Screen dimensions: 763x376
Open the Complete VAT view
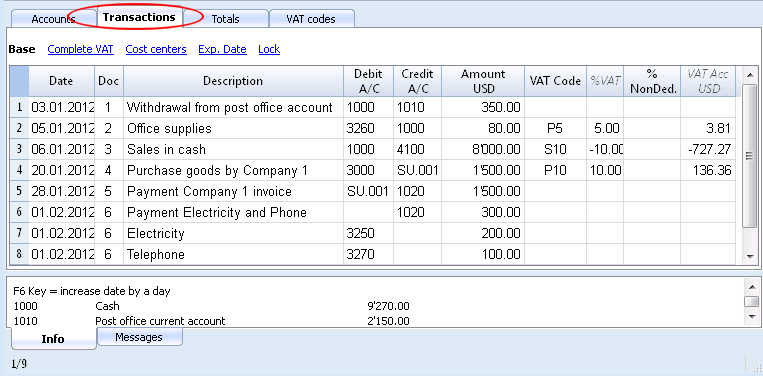click(x=81, y=49)
